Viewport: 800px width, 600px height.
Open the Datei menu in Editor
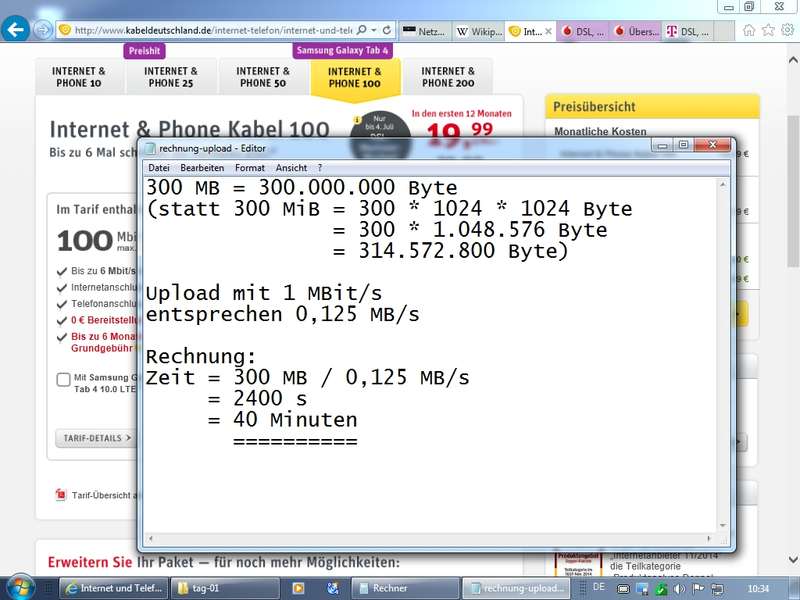pyautogui.click(x=159, y=168)
